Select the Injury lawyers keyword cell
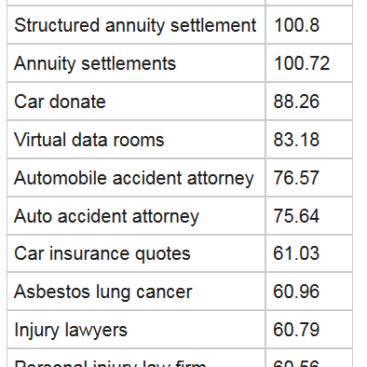 click(x=136, y=330)
